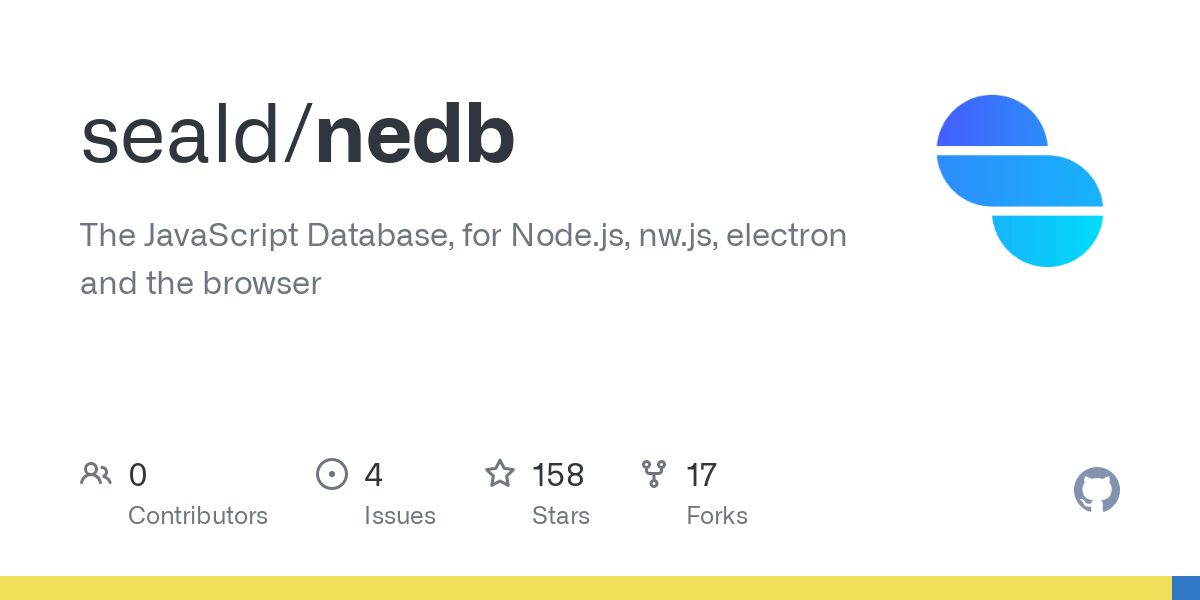1200x600 pixels.
Task: Click the Seald logo image
Action: point(1019,181)
